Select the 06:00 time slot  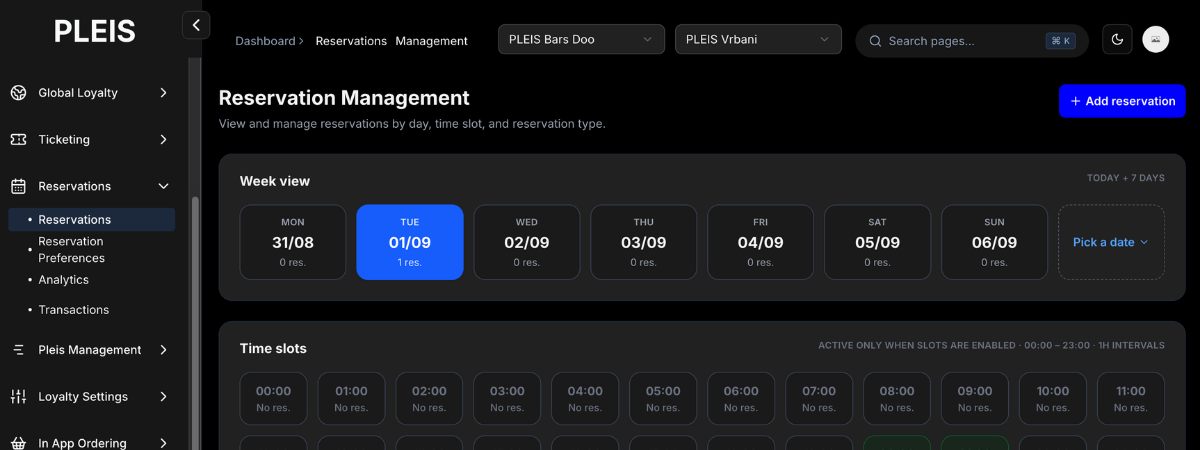(741, 398)
